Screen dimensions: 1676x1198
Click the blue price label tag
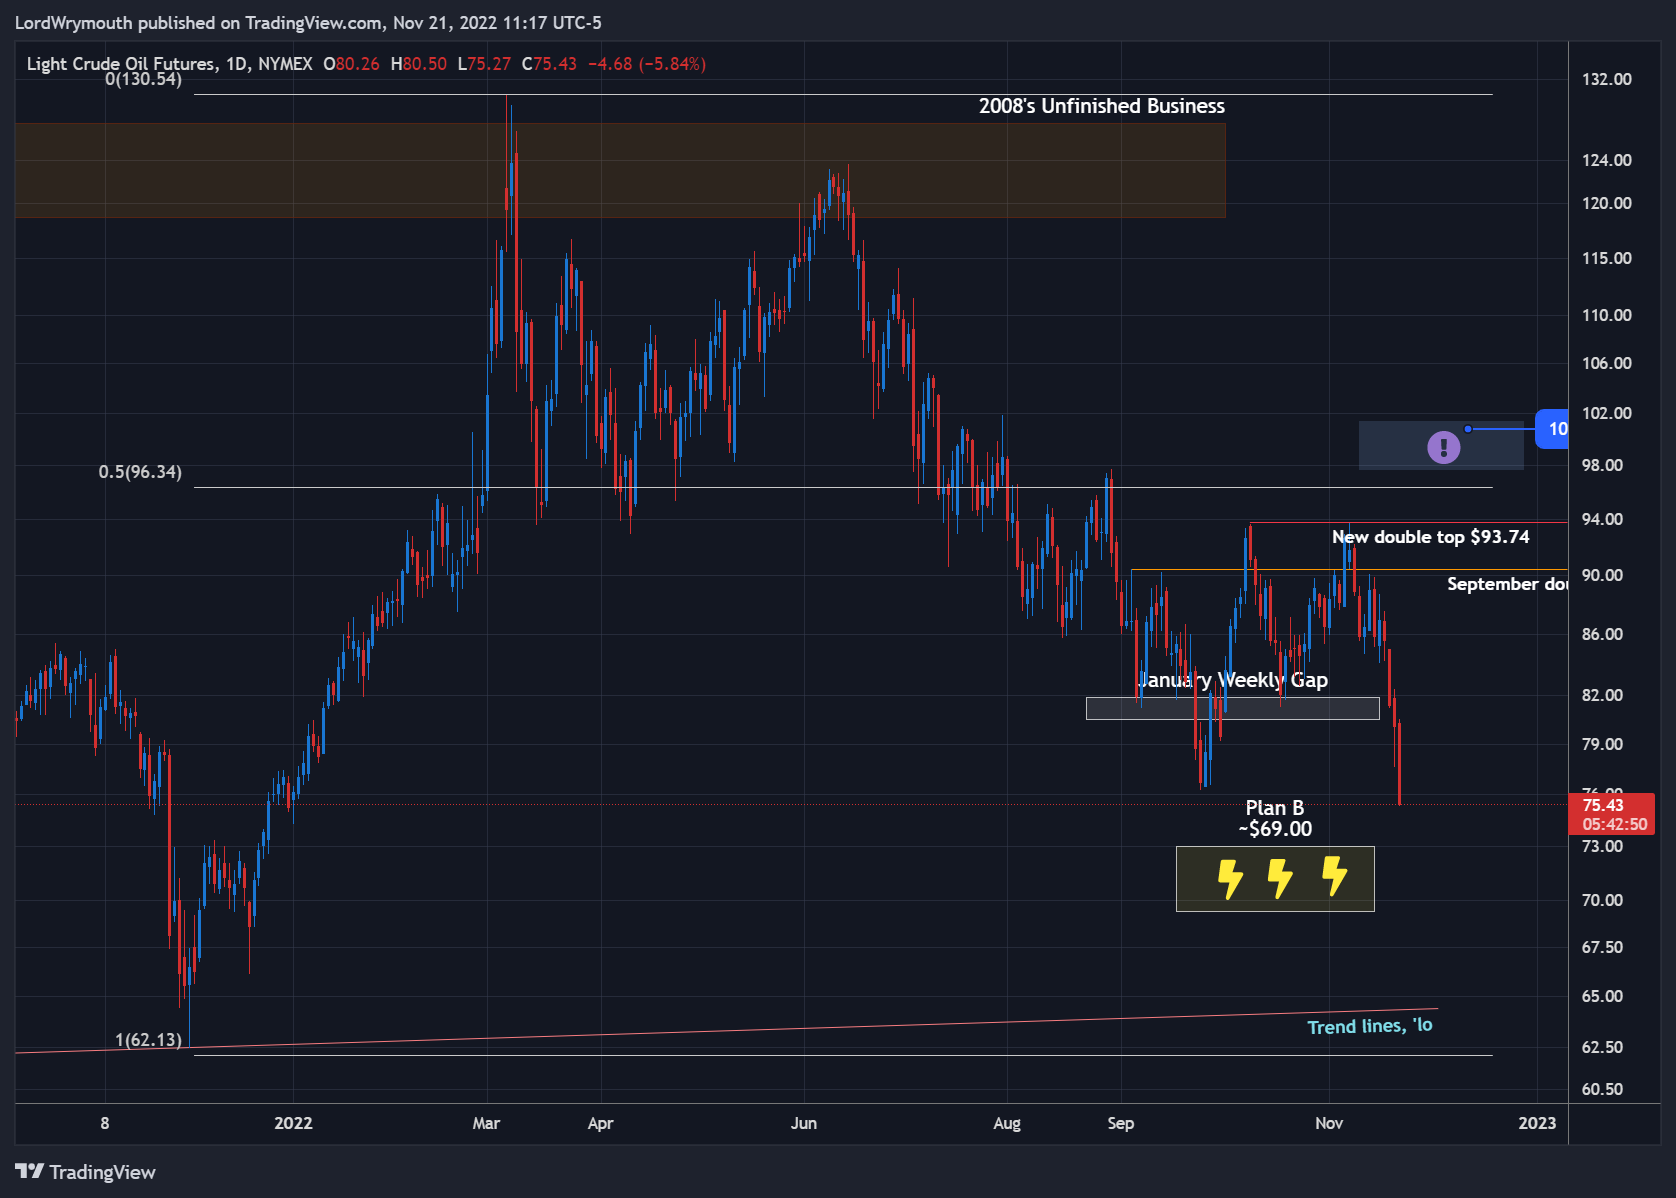(1552, 429)
